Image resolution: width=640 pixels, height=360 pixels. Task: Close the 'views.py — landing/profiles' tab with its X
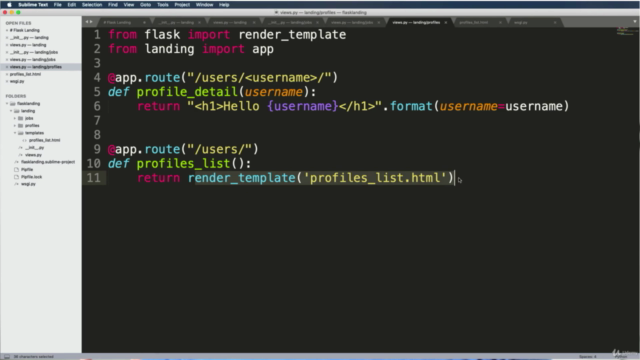(x=446, y=22)
